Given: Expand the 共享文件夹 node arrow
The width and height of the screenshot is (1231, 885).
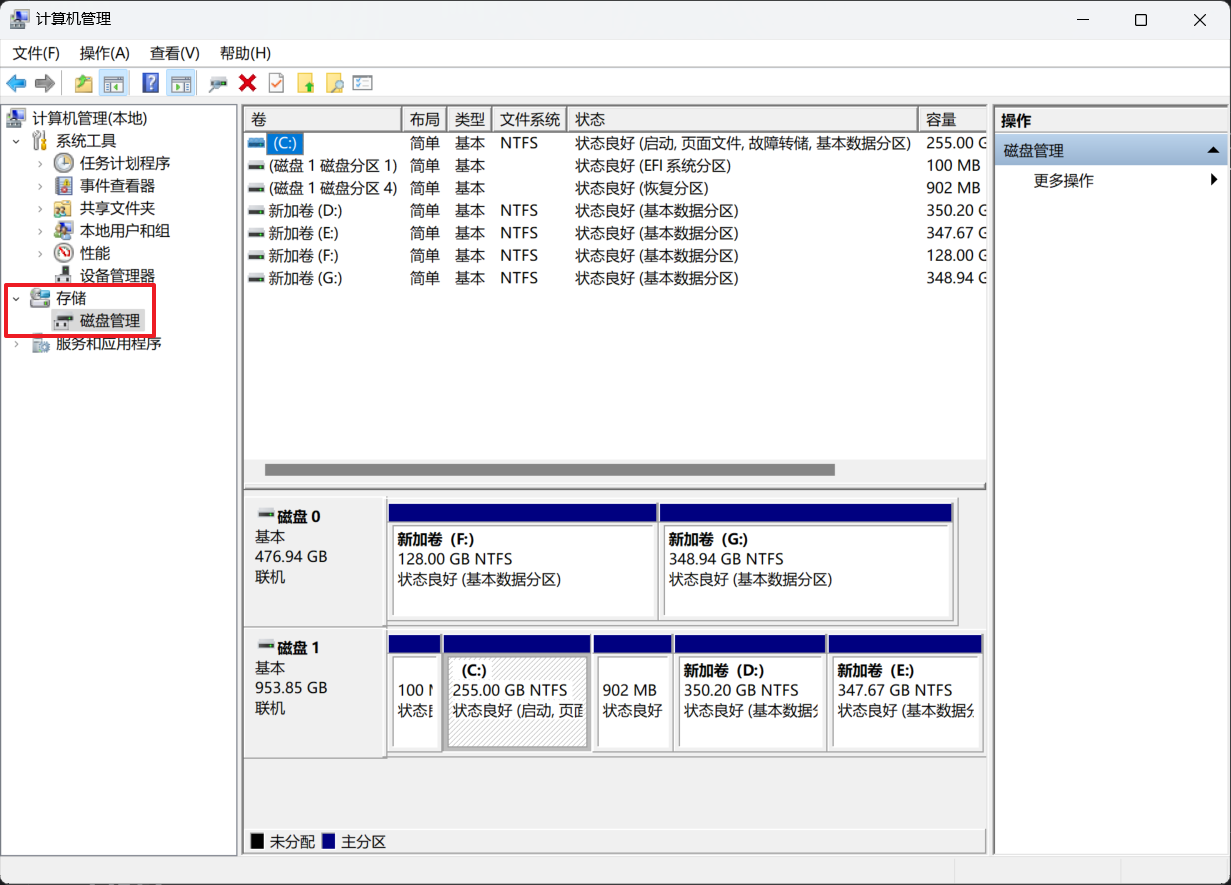Looking at the screenshot, I should pos(40,208).
